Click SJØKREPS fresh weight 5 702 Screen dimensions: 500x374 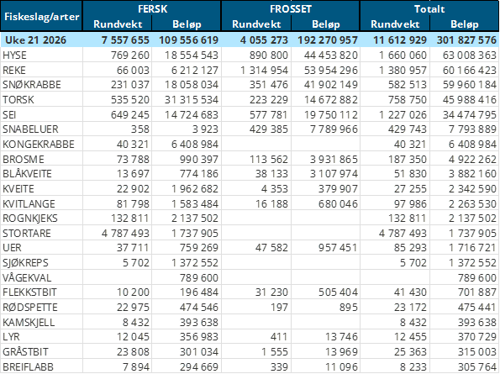coord(136,263)
